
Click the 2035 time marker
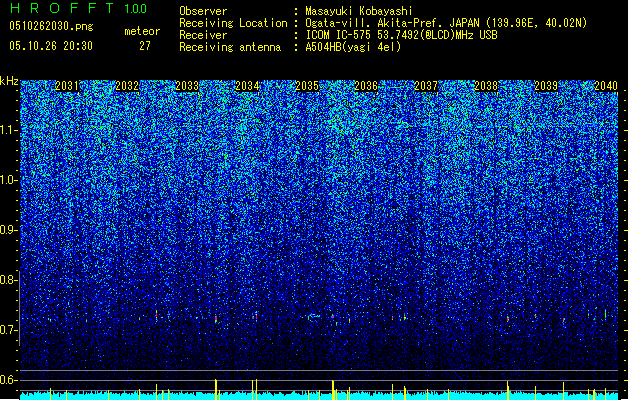[307, 86]
